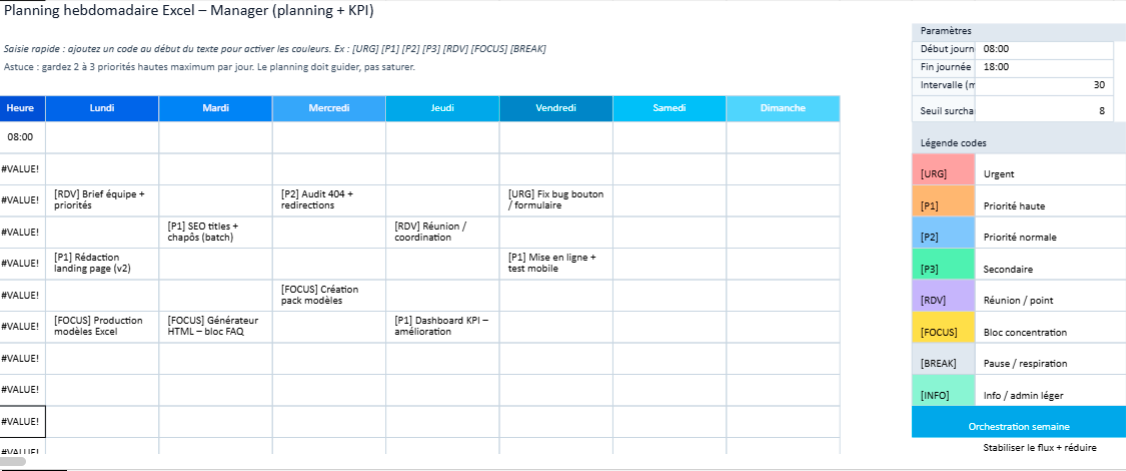Click the 08:00 cell under Heure
Viewport: 1126px width, 471px height.
[x=22, y=138]
